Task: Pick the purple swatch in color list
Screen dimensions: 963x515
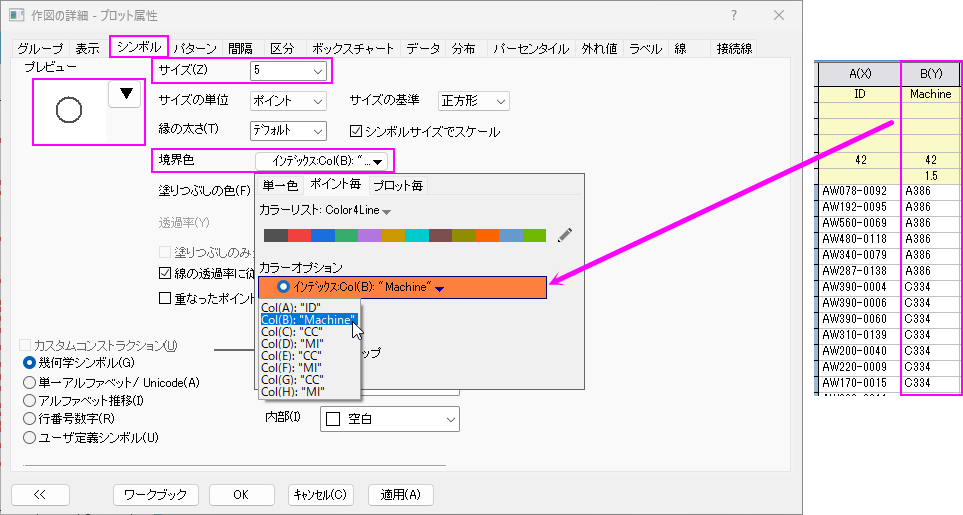Action: click(370, 235)
